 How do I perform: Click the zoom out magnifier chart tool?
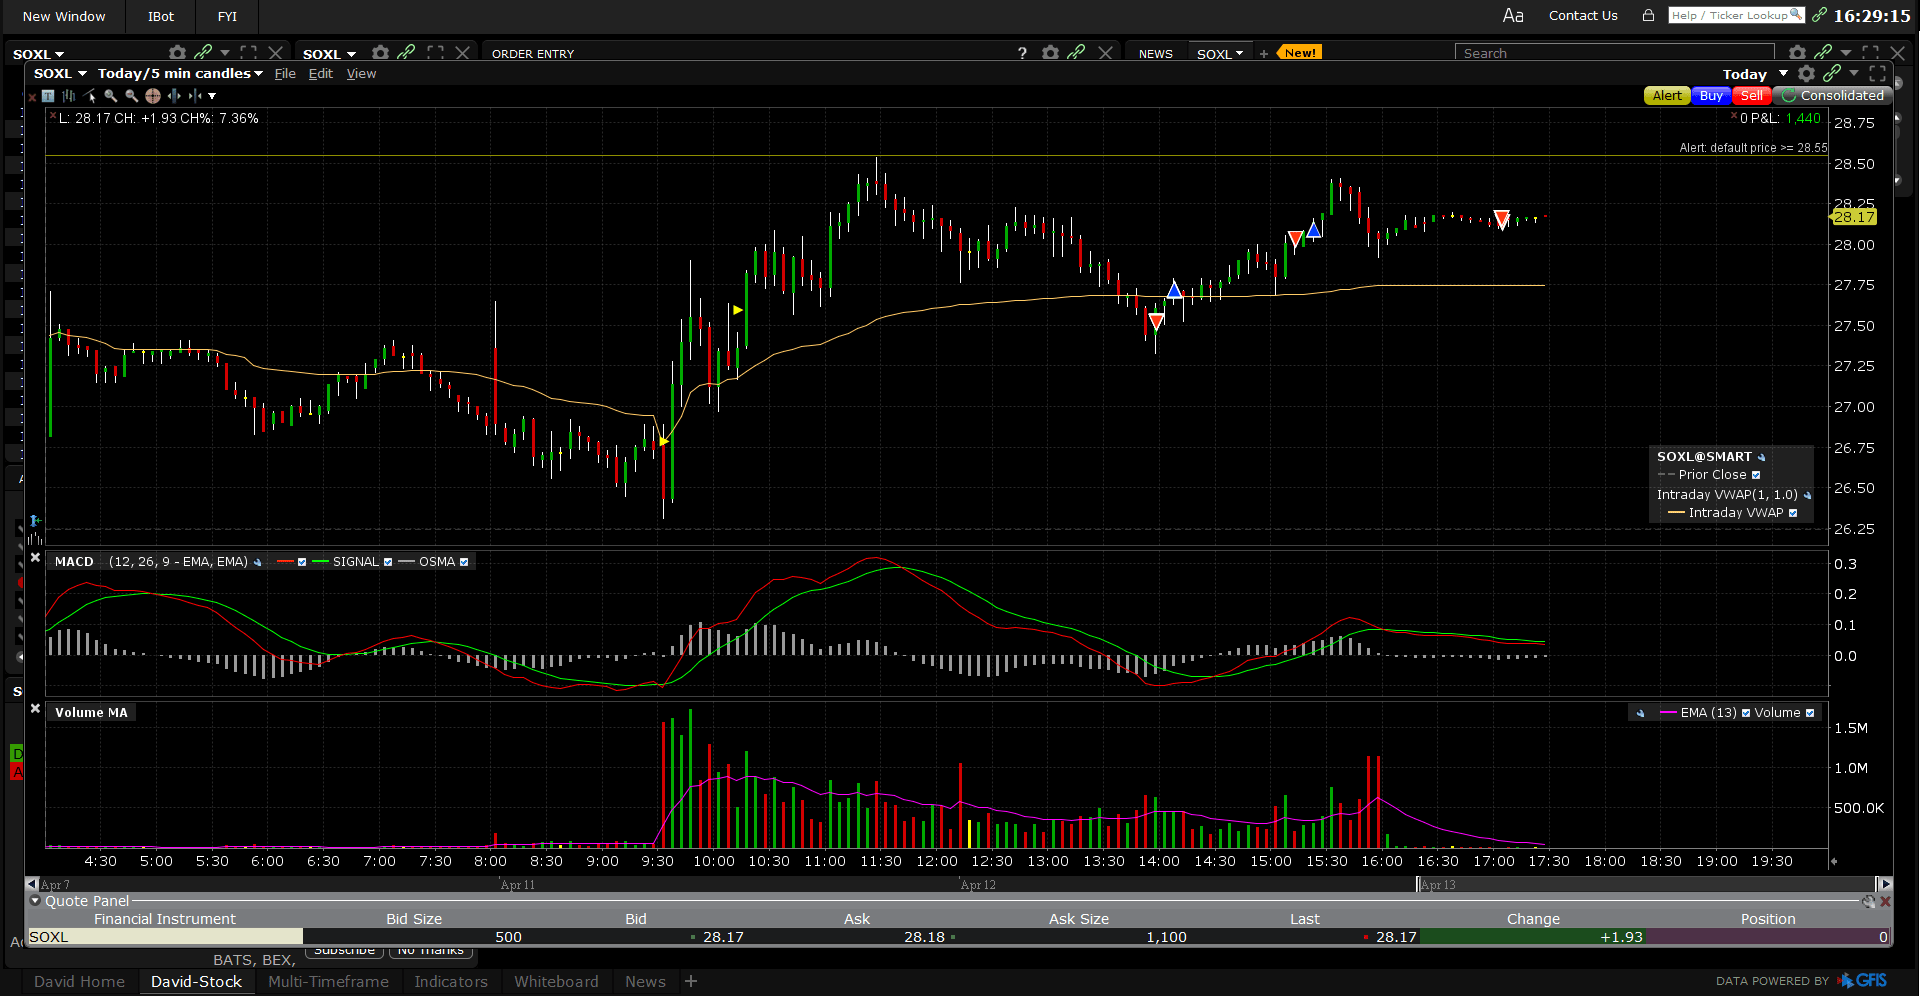[131, 96]
